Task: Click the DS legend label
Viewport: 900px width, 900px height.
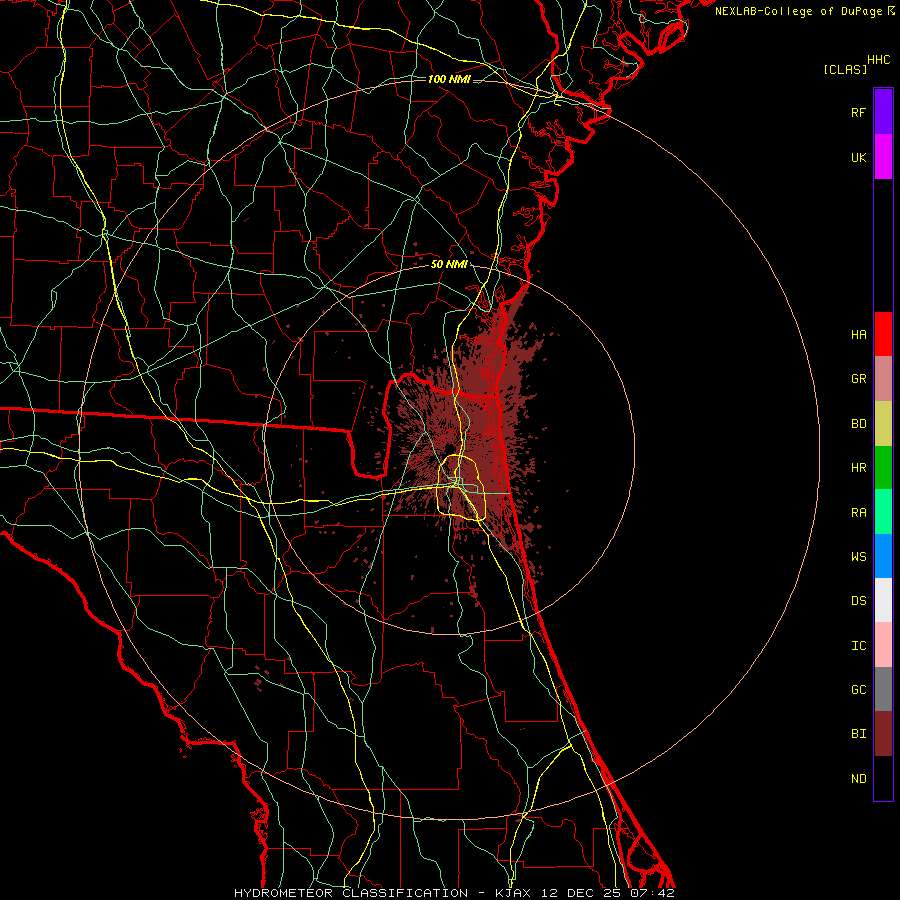Action: pyautogui.click(x=858, y=600)
